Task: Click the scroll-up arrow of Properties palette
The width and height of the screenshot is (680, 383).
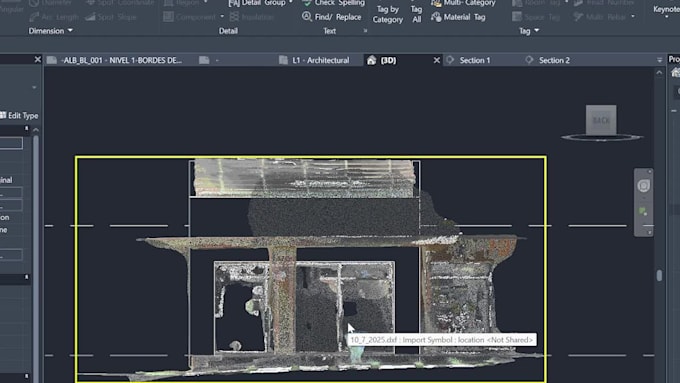Action: point(36,130)
